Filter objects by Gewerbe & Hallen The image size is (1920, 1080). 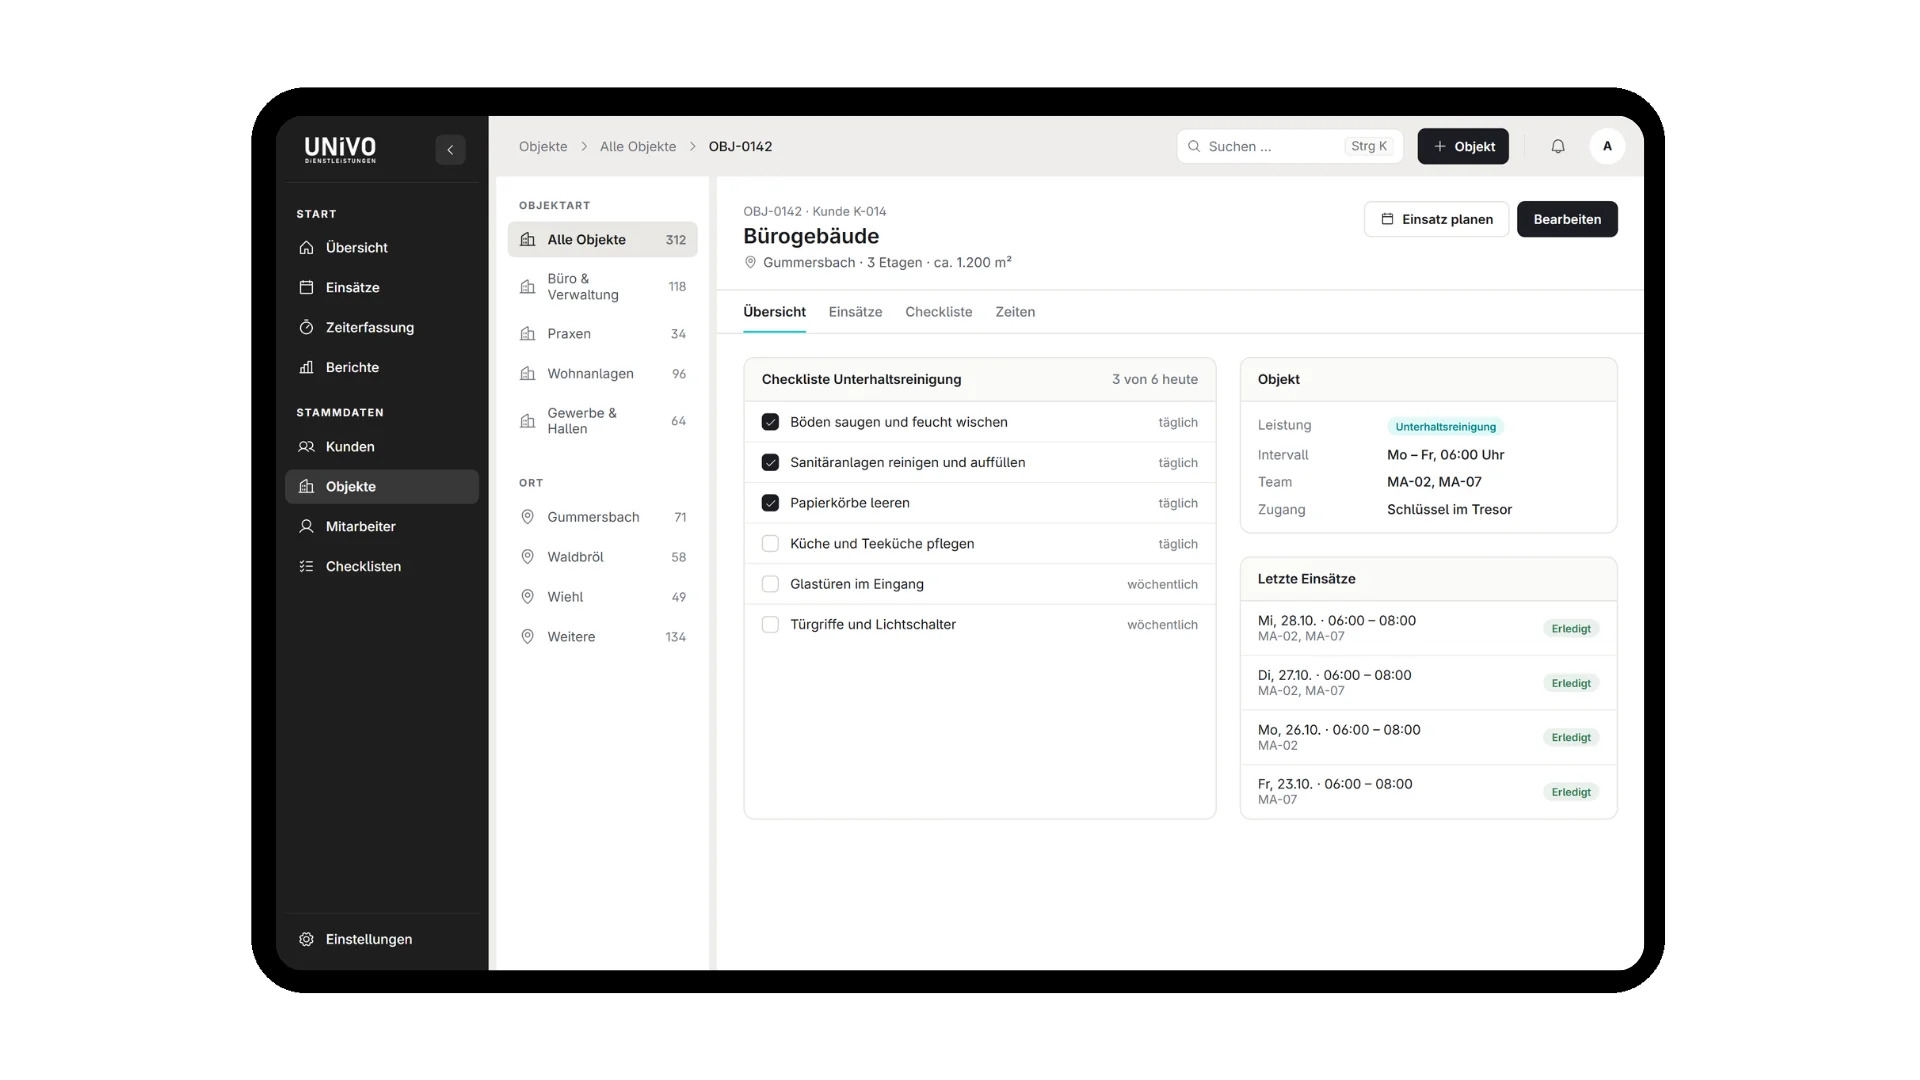click(x=602, y=421)
